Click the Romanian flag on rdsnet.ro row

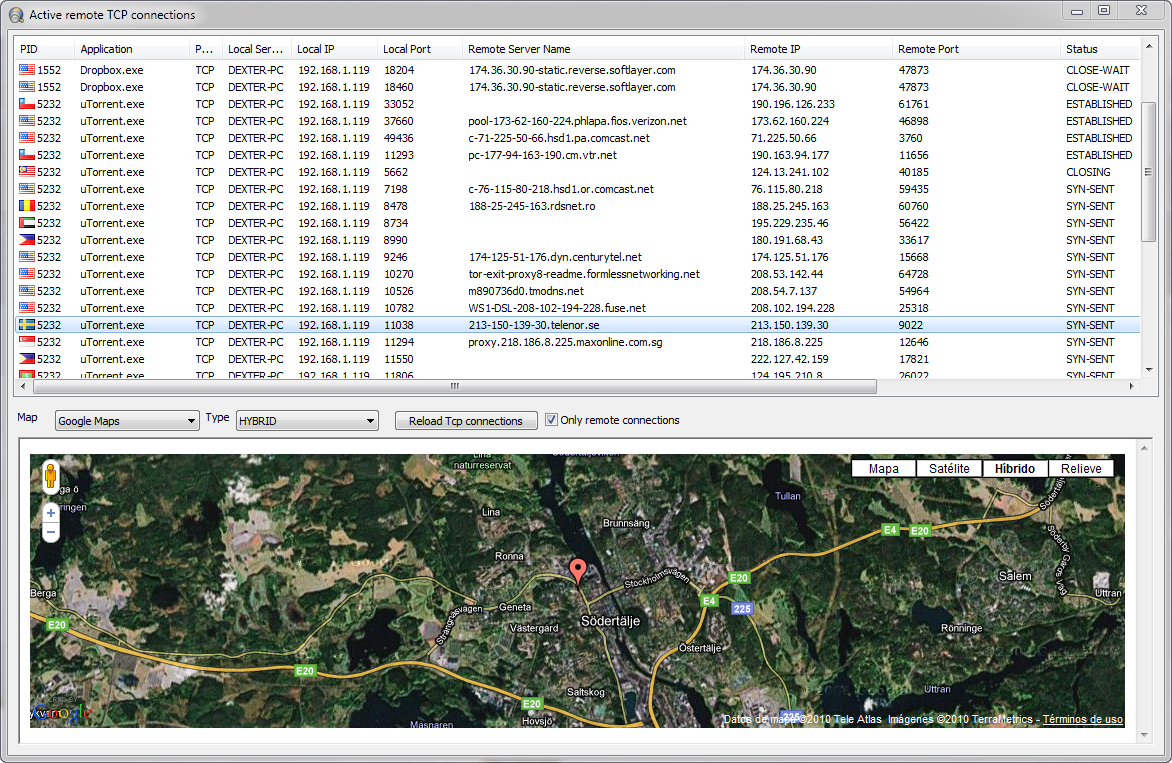coord(26,206)
